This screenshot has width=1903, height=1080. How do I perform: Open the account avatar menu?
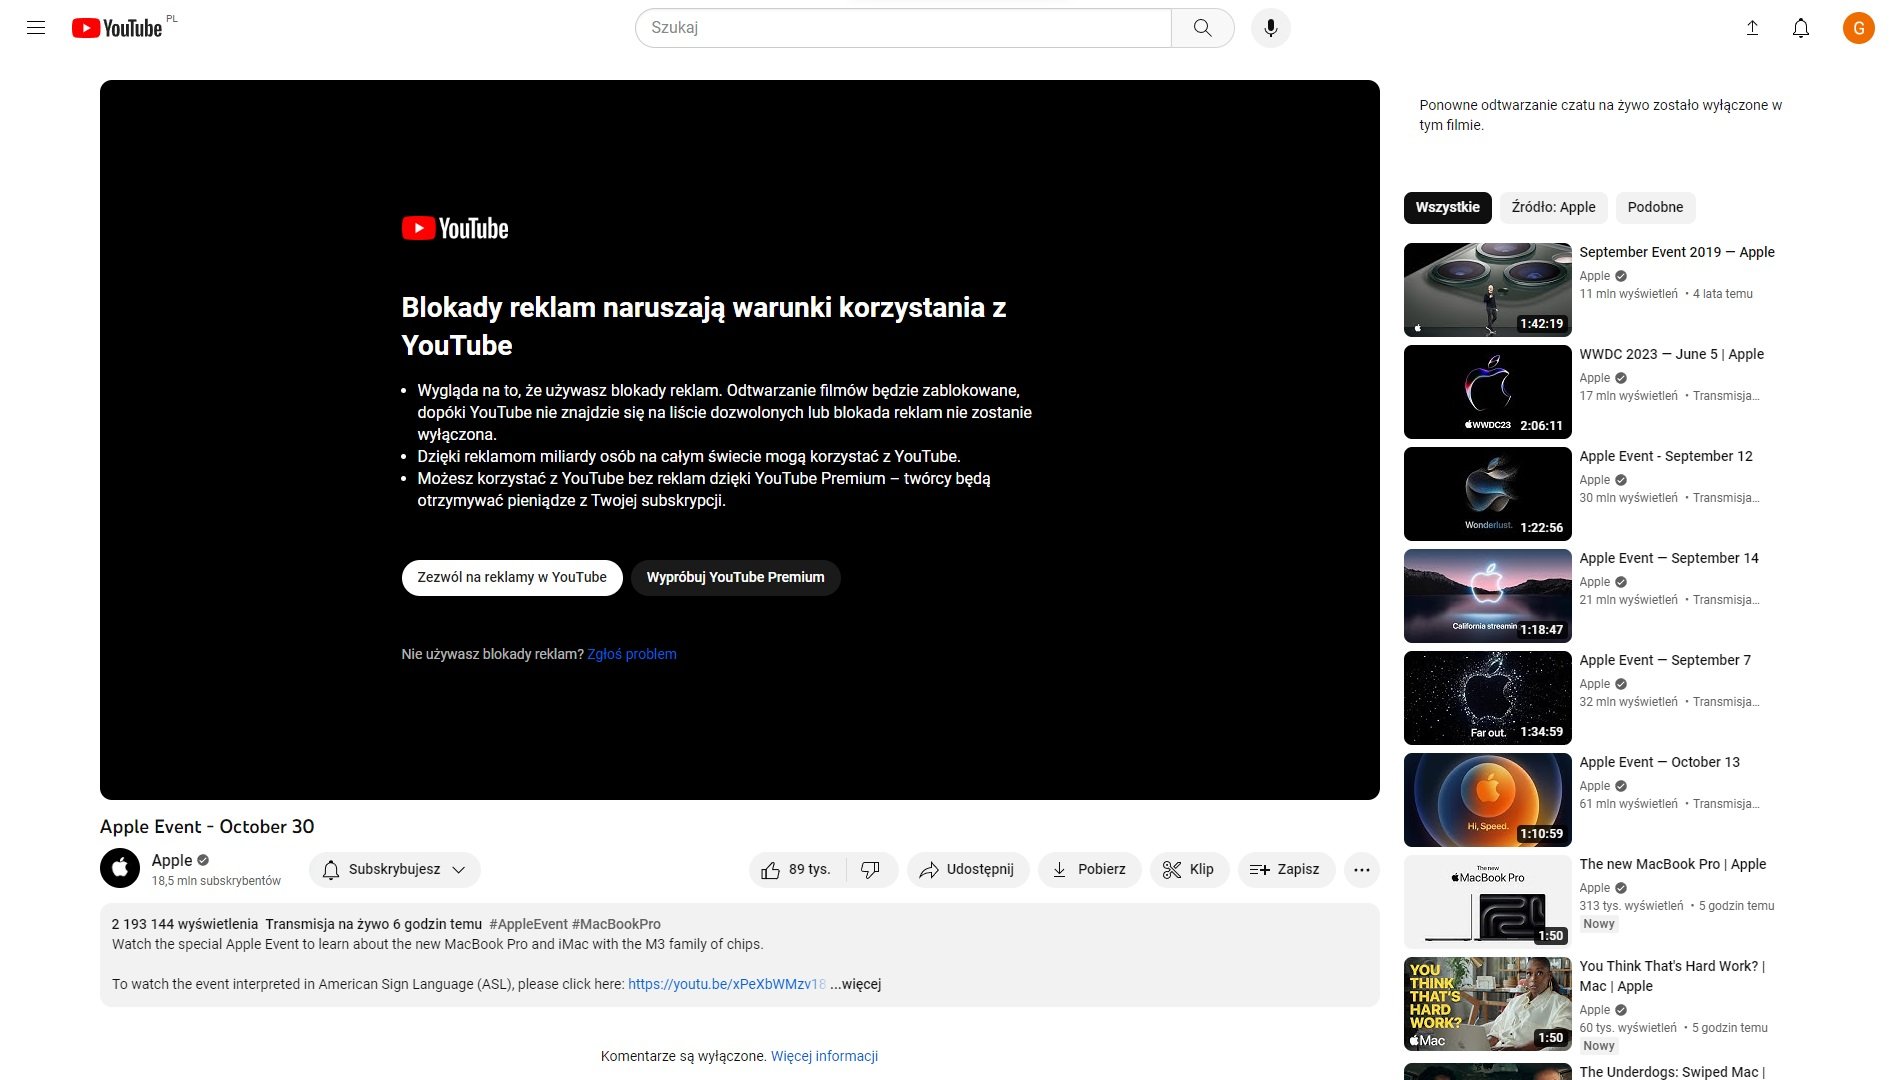pos(1858,28)
